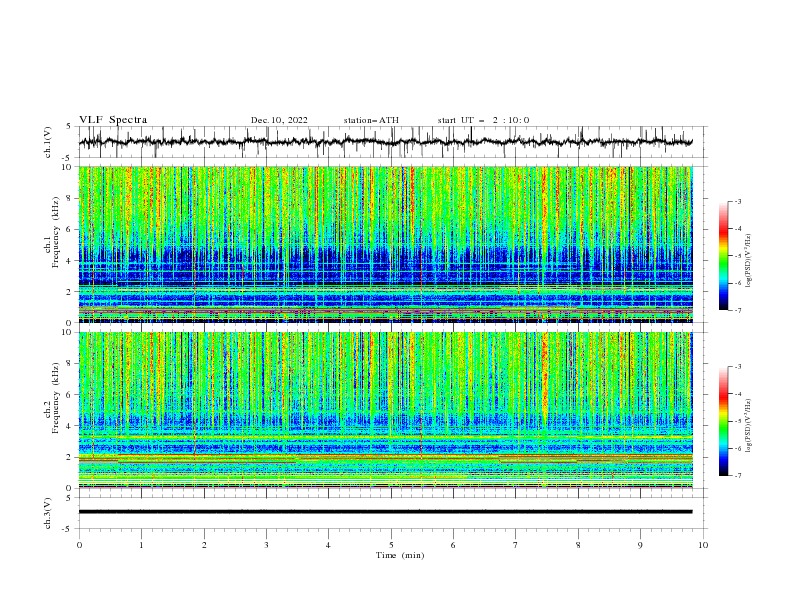Click the "8" kHz tick on ch.1 frequency axis
This screenshot has height=612, width=792.
point(70,198)
